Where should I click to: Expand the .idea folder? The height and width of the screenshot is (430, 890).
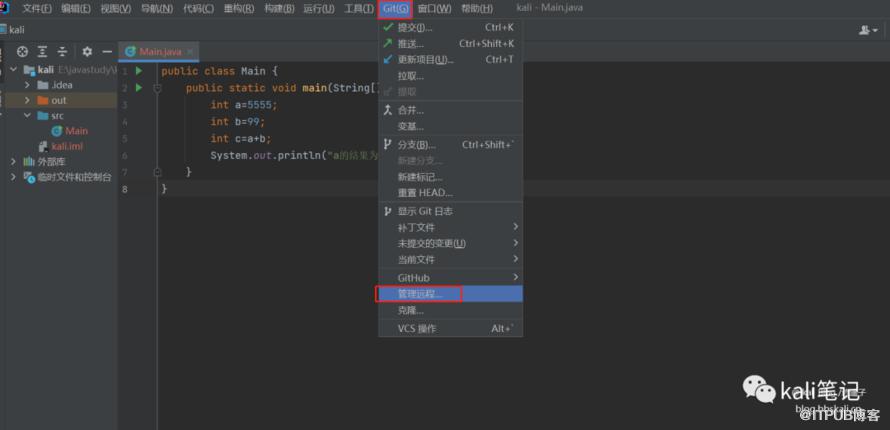[27, 85]
